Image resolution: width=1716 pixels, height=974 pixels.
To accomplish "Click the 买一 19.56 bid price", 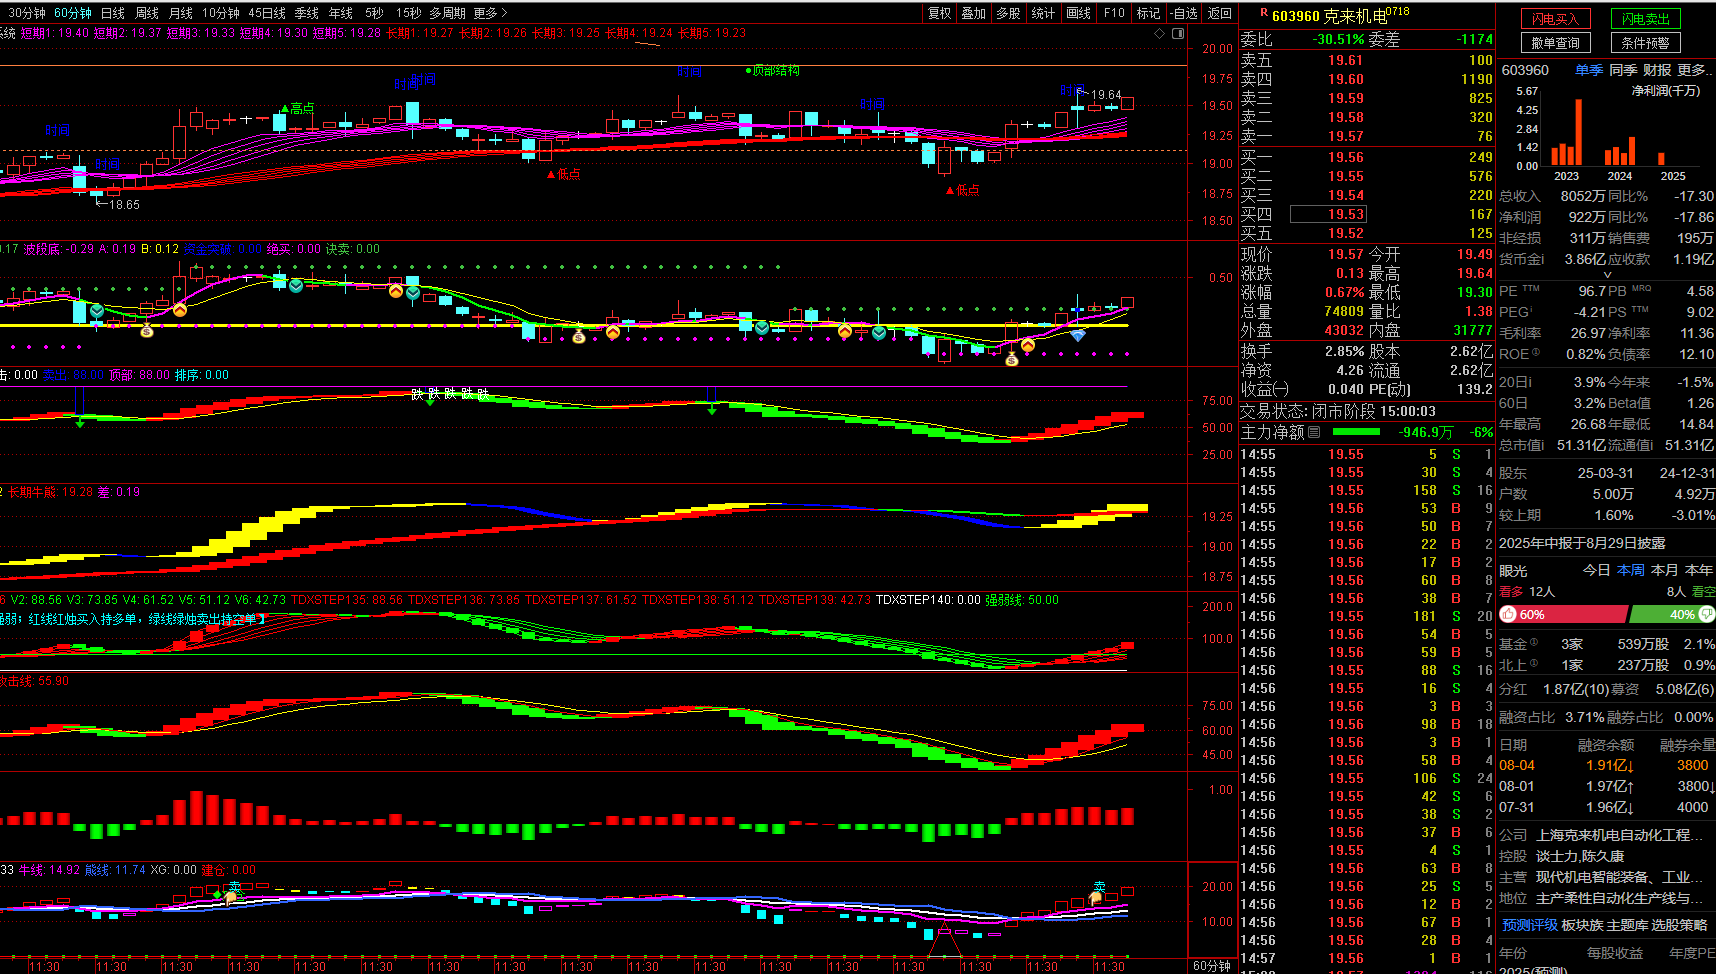I will [x=1346, y=157].
